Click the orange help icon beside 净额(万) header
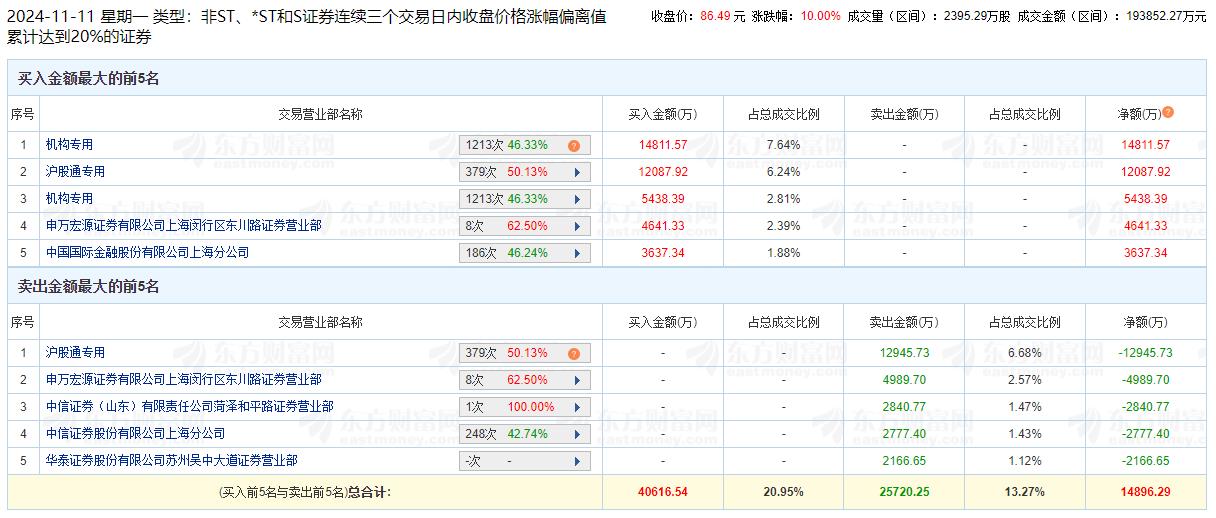The image size is (1216, 518). click(1168, 113)
